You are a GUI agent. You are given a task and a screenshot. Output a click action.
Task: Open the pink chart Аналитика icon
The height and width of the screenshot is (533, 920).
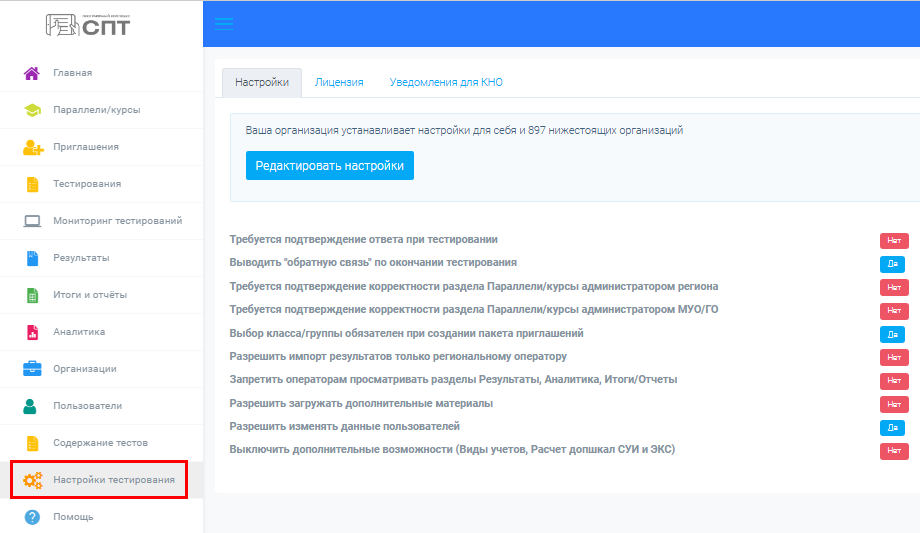[33, 332]
